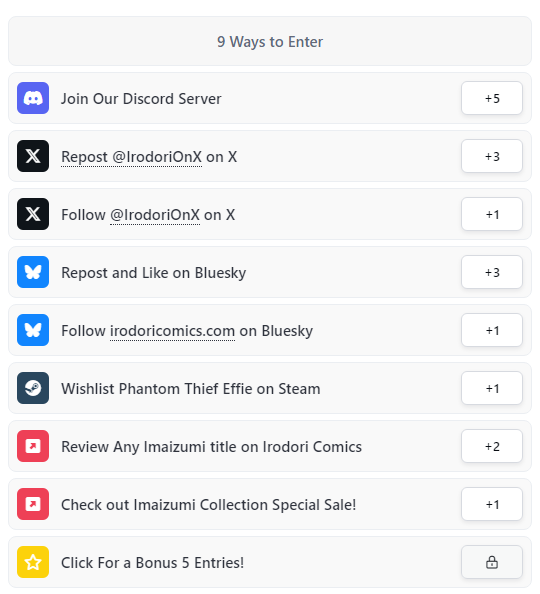Screen dimensions: 540x594
Task: Click the red icon beside Imaizumi Collection Special Sale
Action: 33,504
